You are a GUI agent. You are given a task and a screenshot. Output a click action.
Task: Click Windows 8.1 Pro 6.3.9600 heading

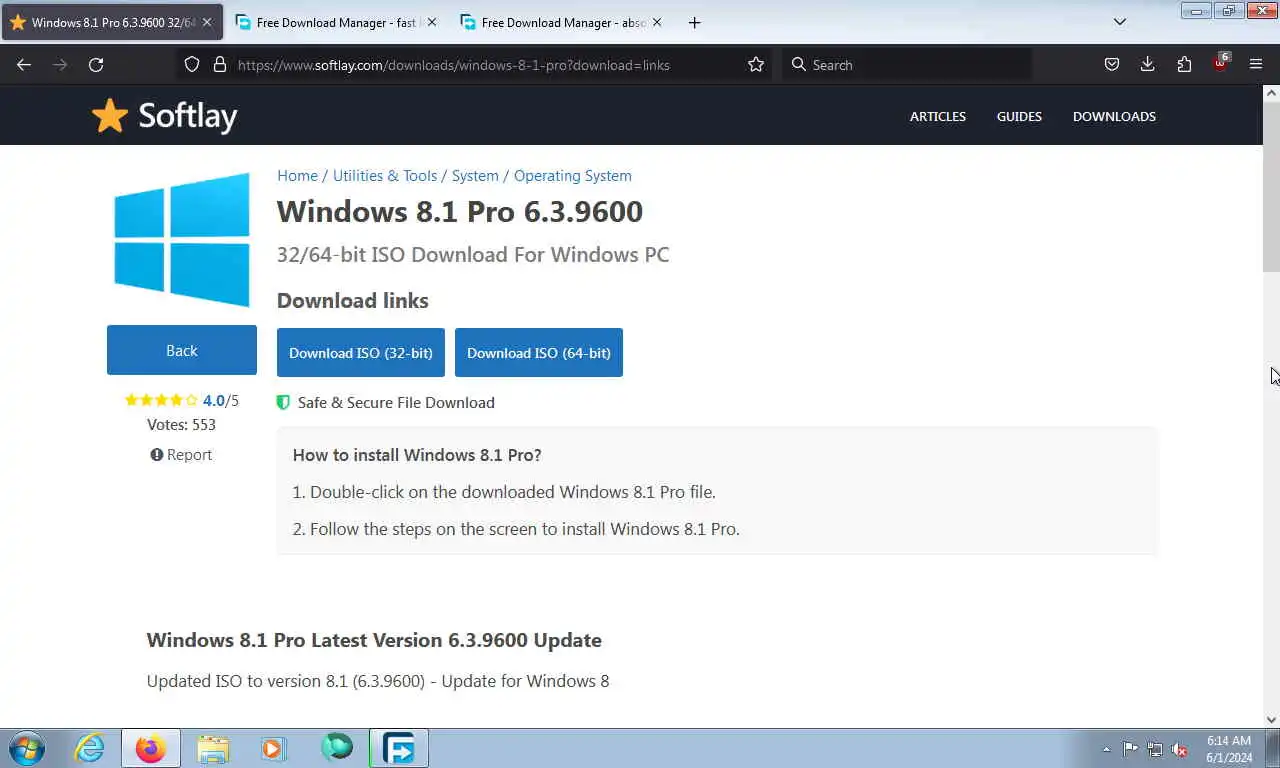(x=460, y=211)
